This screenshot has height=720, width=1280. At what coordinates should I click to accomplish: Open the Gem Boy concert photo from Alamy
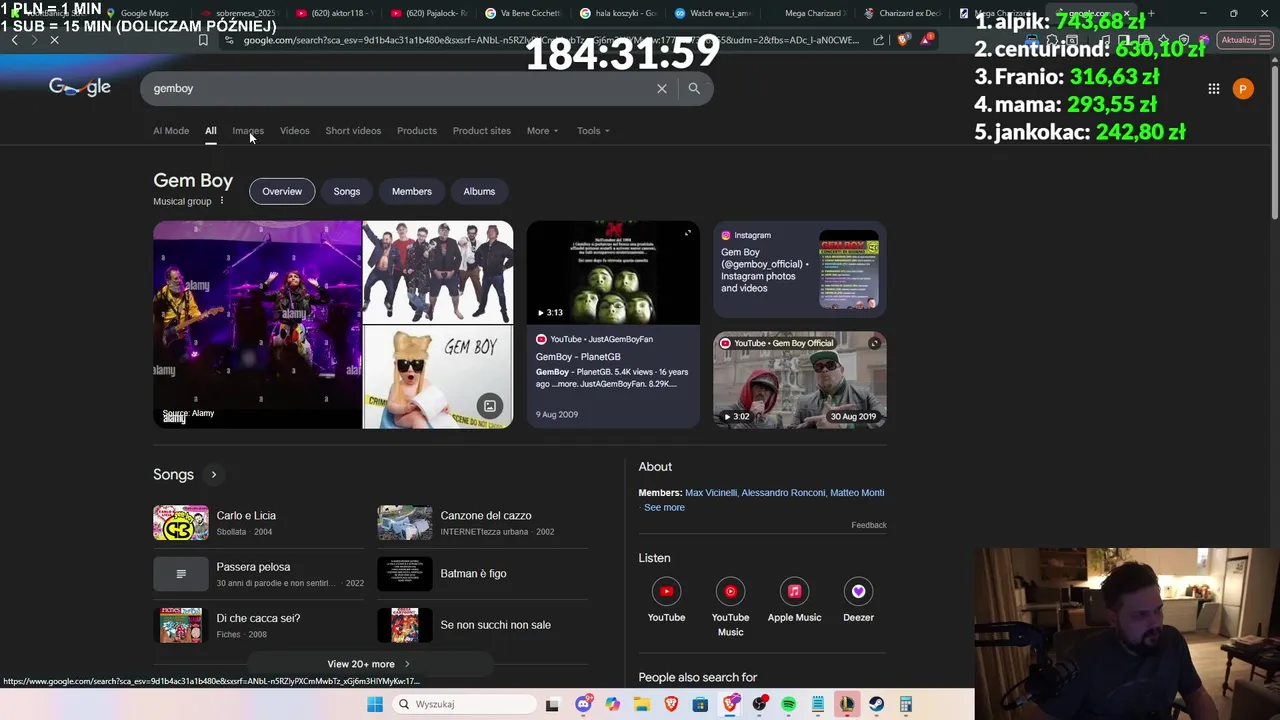pyautogui.click(x=257, y=325)
